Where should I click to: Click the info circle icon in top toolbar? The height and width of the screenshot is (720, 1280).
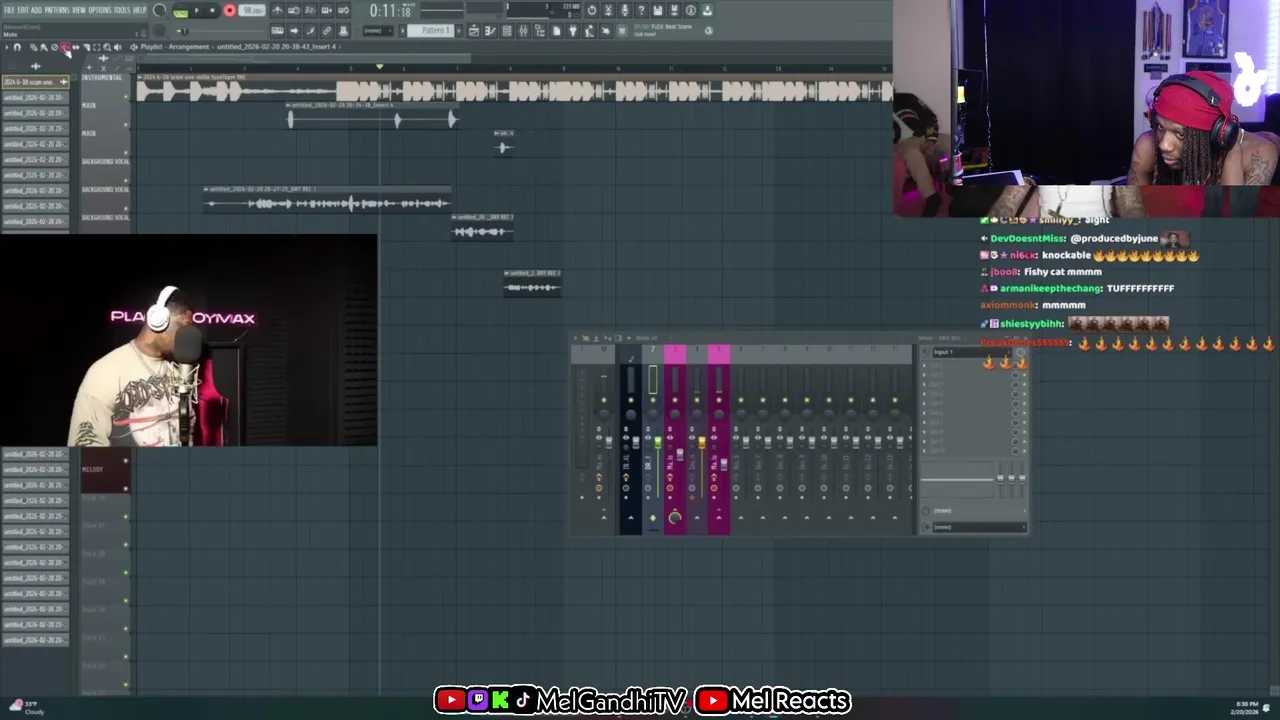690,10
